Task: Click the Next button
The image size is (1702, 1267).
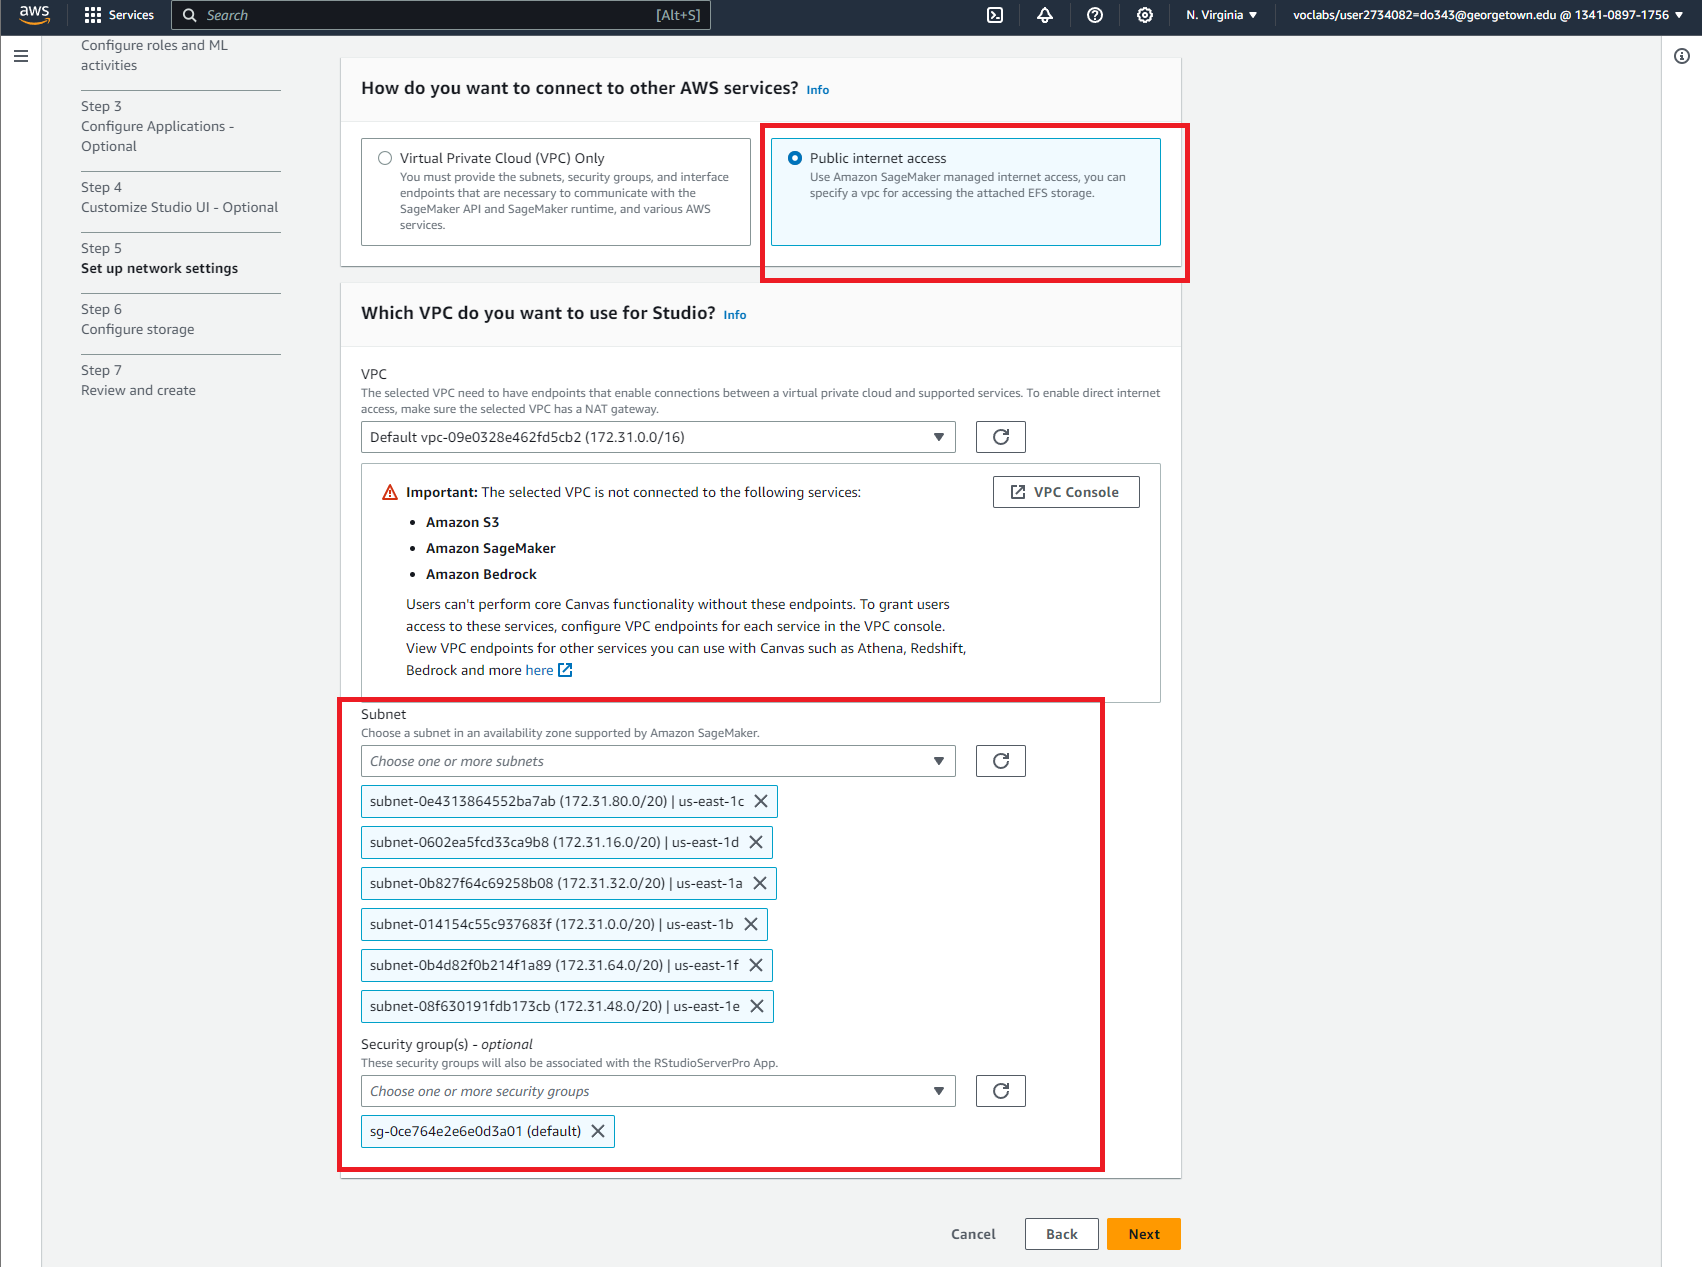Action: (x=1144, y=1234)
